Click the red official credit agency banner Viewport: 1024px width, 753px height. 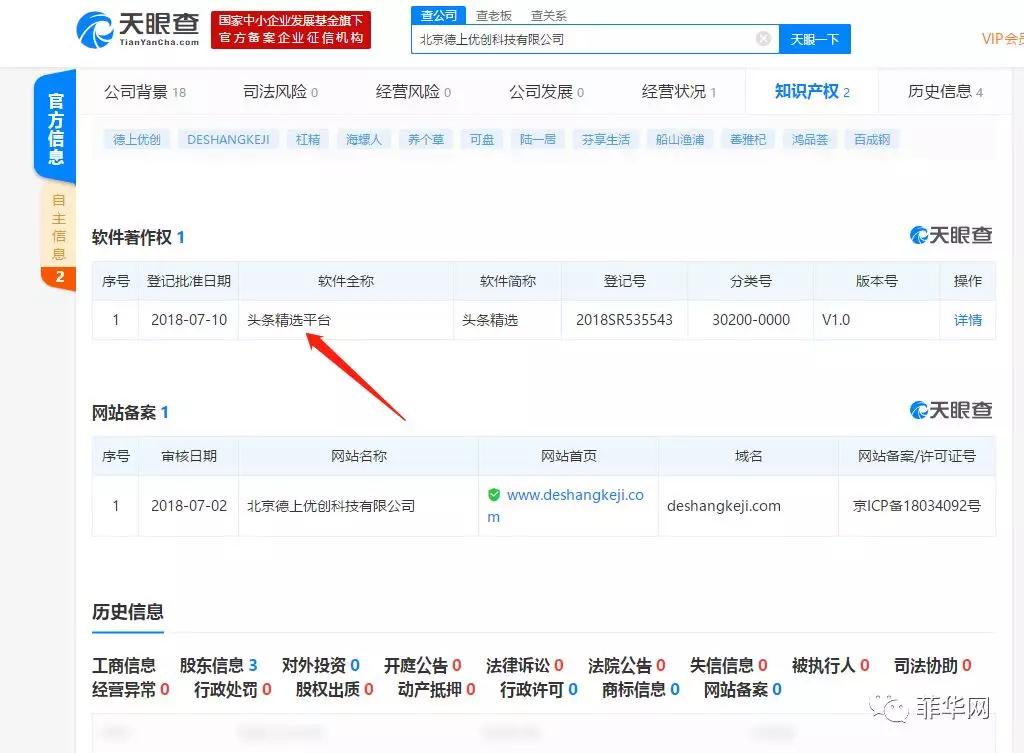pos(291,30)
